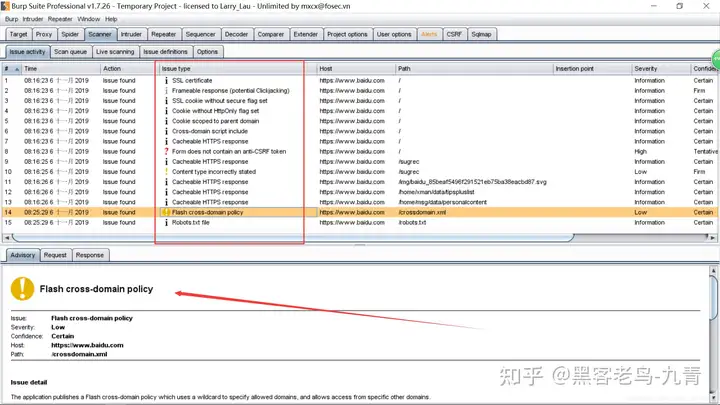Open the Help menu
720x405 pixels.
(x=111, y=19)
